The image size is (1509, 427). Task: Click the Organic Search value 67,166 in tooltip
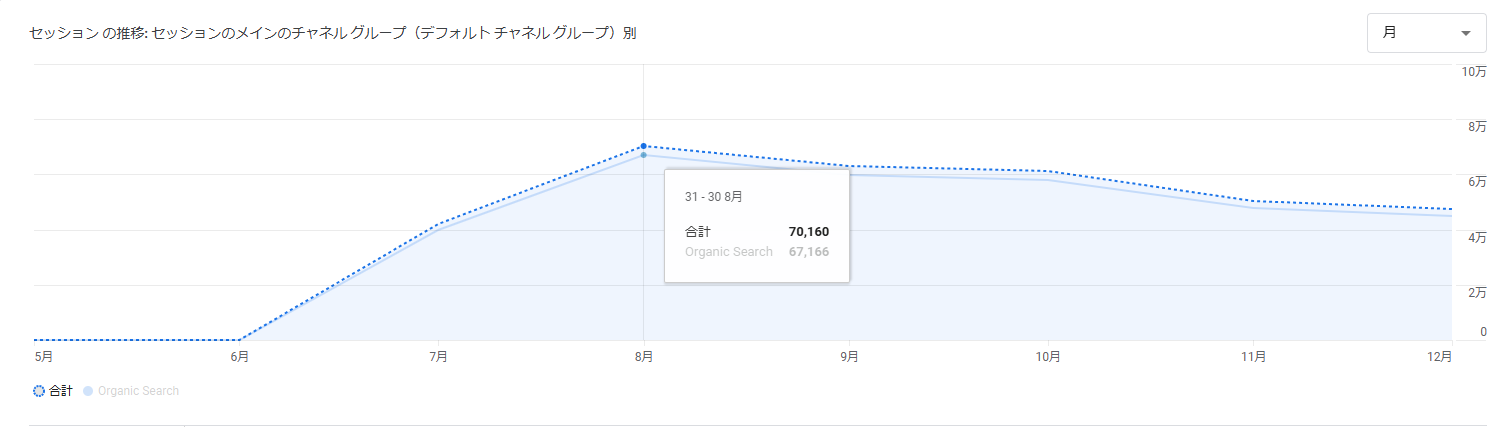coord(808,252)
